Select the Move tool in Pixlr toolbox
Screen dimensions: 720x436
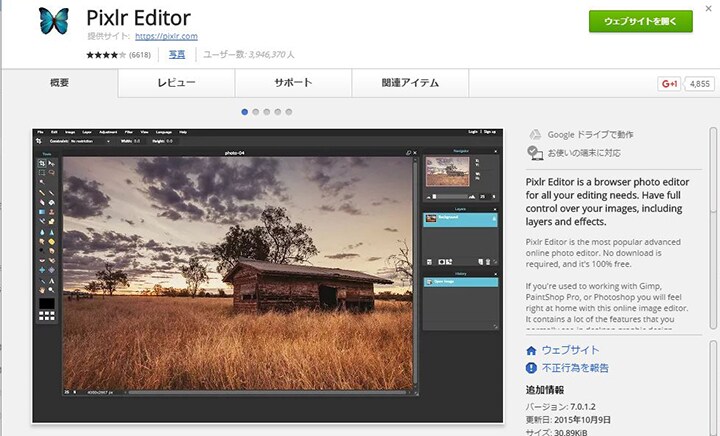(51, 163)
